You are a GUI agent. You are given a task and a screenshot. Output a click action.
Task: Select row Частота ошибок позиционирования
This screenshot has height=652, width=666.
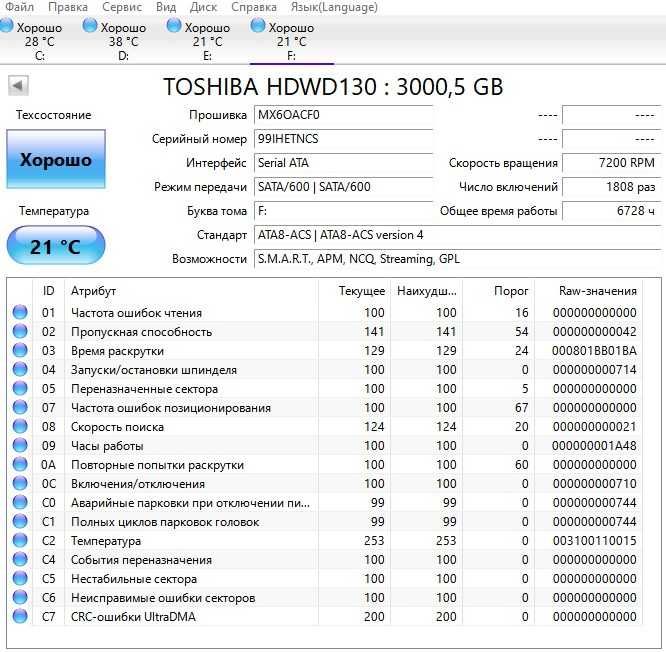coord(325,408)
